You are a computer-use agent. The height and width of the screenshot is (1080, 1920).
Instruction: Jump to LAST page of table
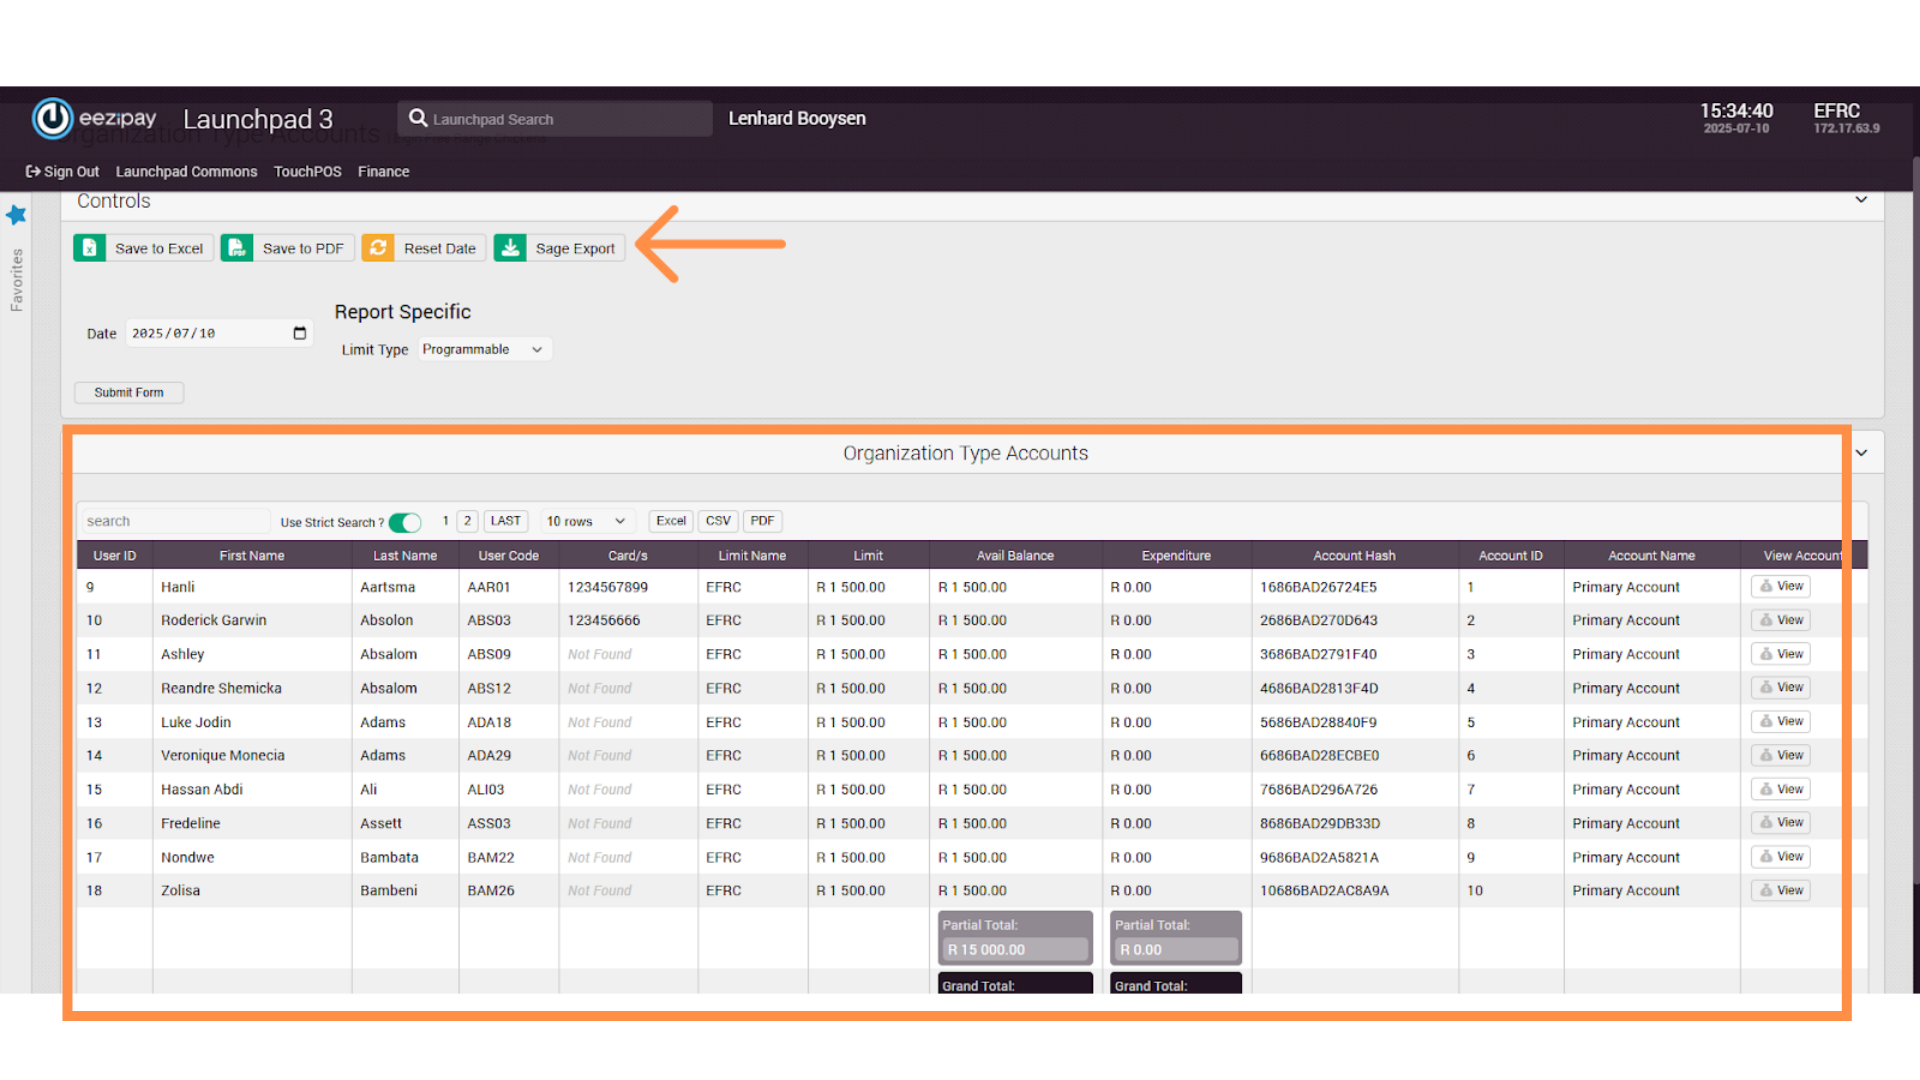tap(506, 521)
